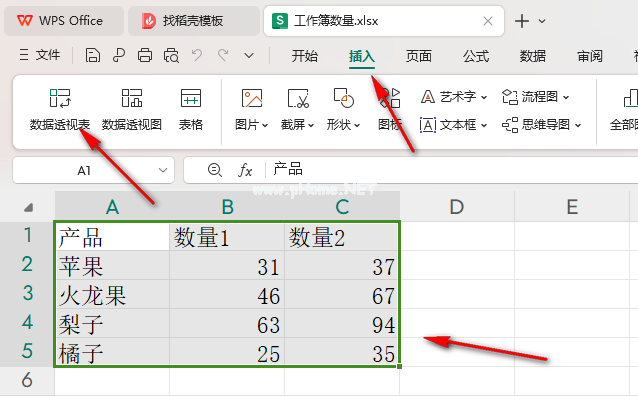Click the Save icon in quick toolbar
Screen dimensions: 638x396
[x=92, y=55]
